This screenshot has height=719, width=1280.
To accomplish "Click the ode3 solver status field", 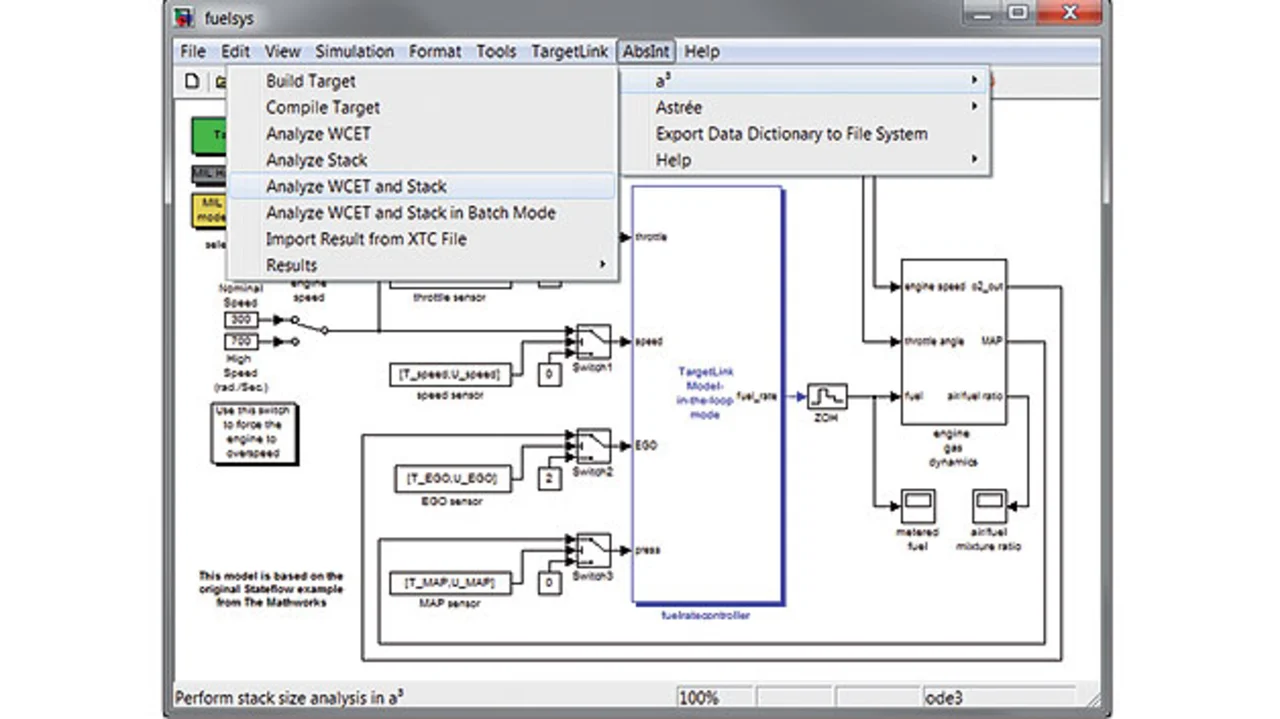I will [998, 698].
